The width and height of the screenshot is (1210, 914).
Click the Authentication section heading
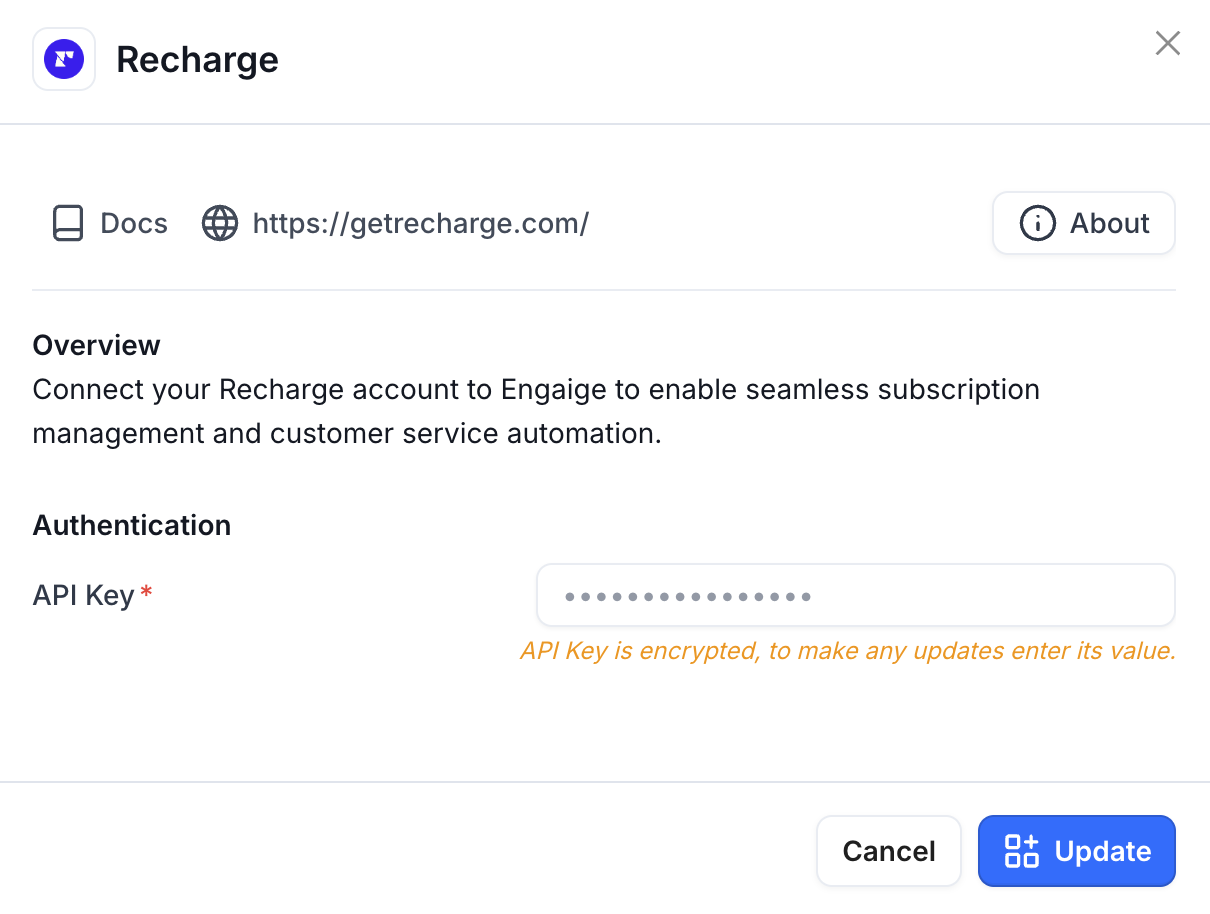point(132,525)
